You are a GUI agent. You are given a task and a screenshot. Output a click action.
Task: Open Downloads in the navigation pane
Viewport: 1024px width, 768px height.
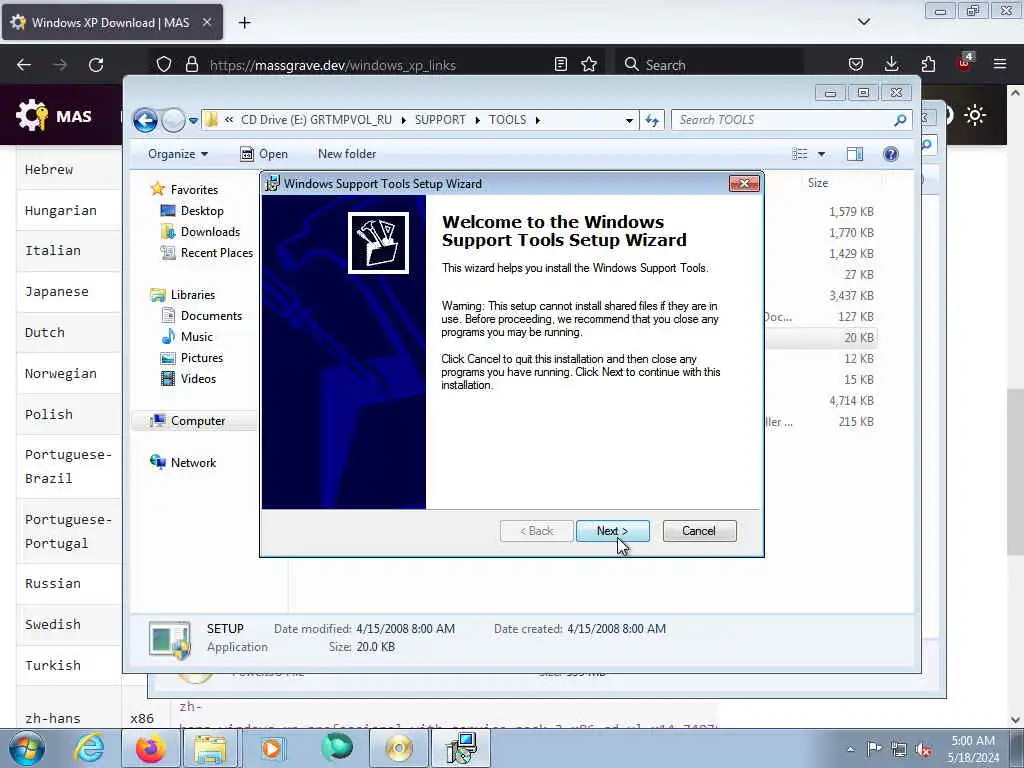(210, 232)
